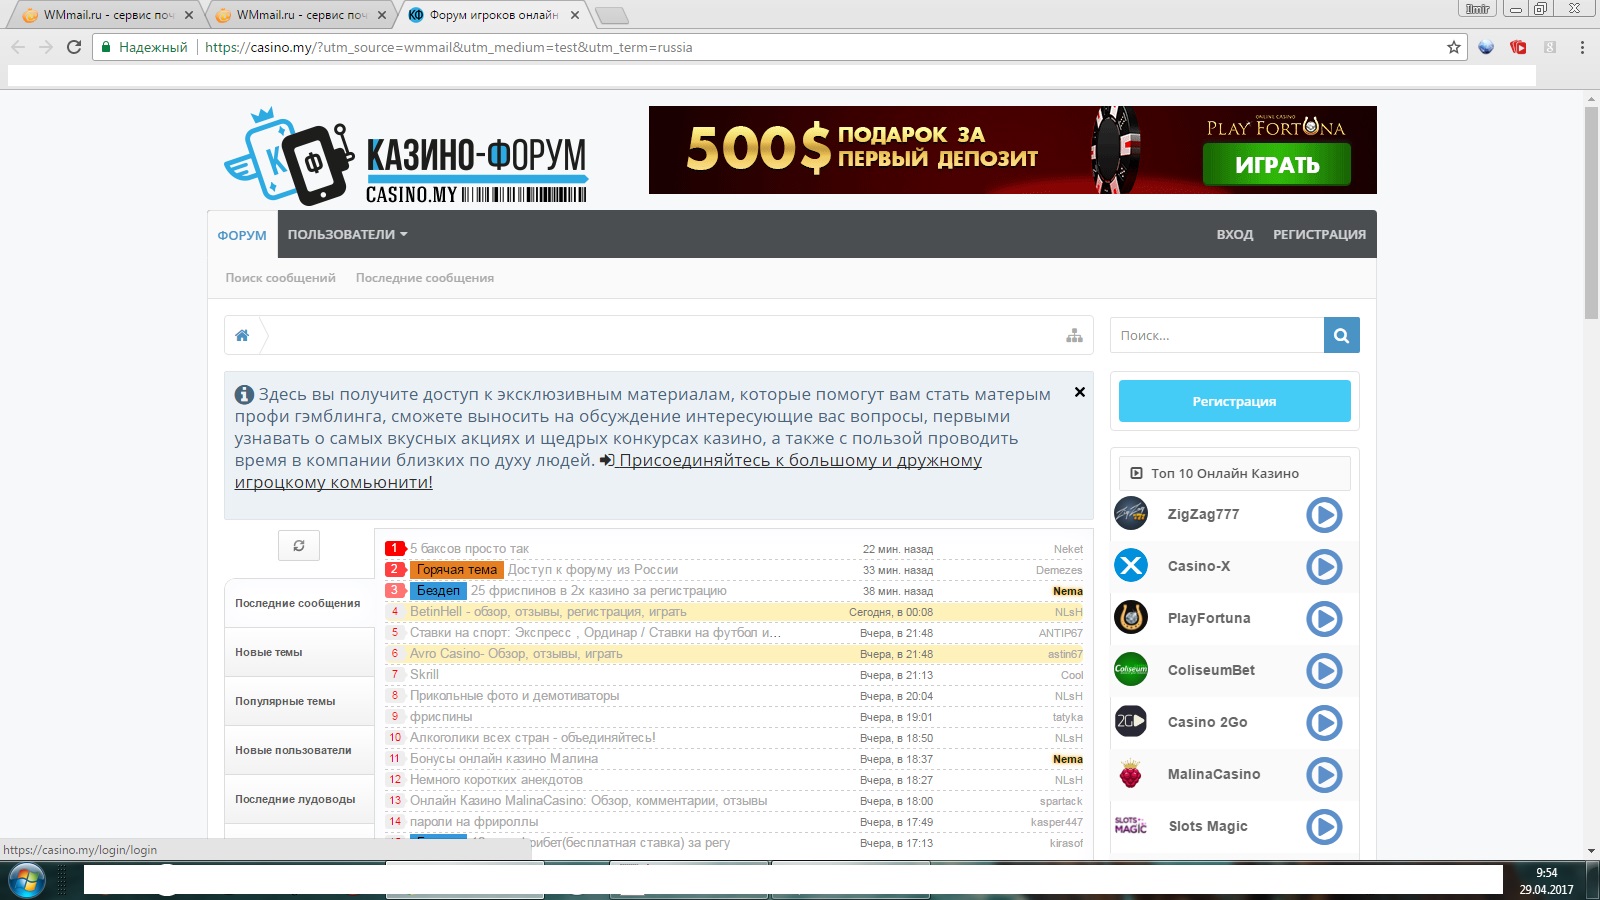This screenshot has width=1600, height=900.
Task: Open topic 5 баксов просто так
Action: 469,549
